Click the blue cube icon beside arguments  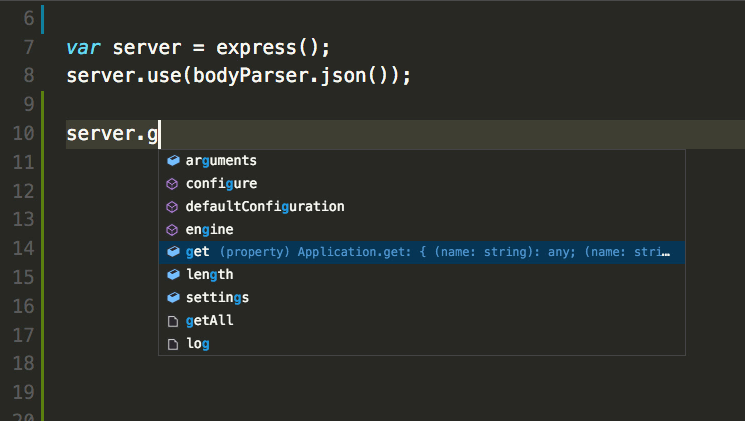click(173, 161)
